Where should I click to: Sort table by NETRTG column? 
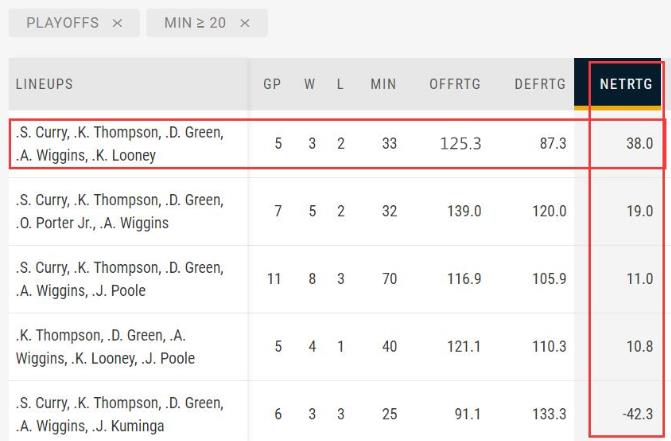pyautogui.click(x=626, y=84)
